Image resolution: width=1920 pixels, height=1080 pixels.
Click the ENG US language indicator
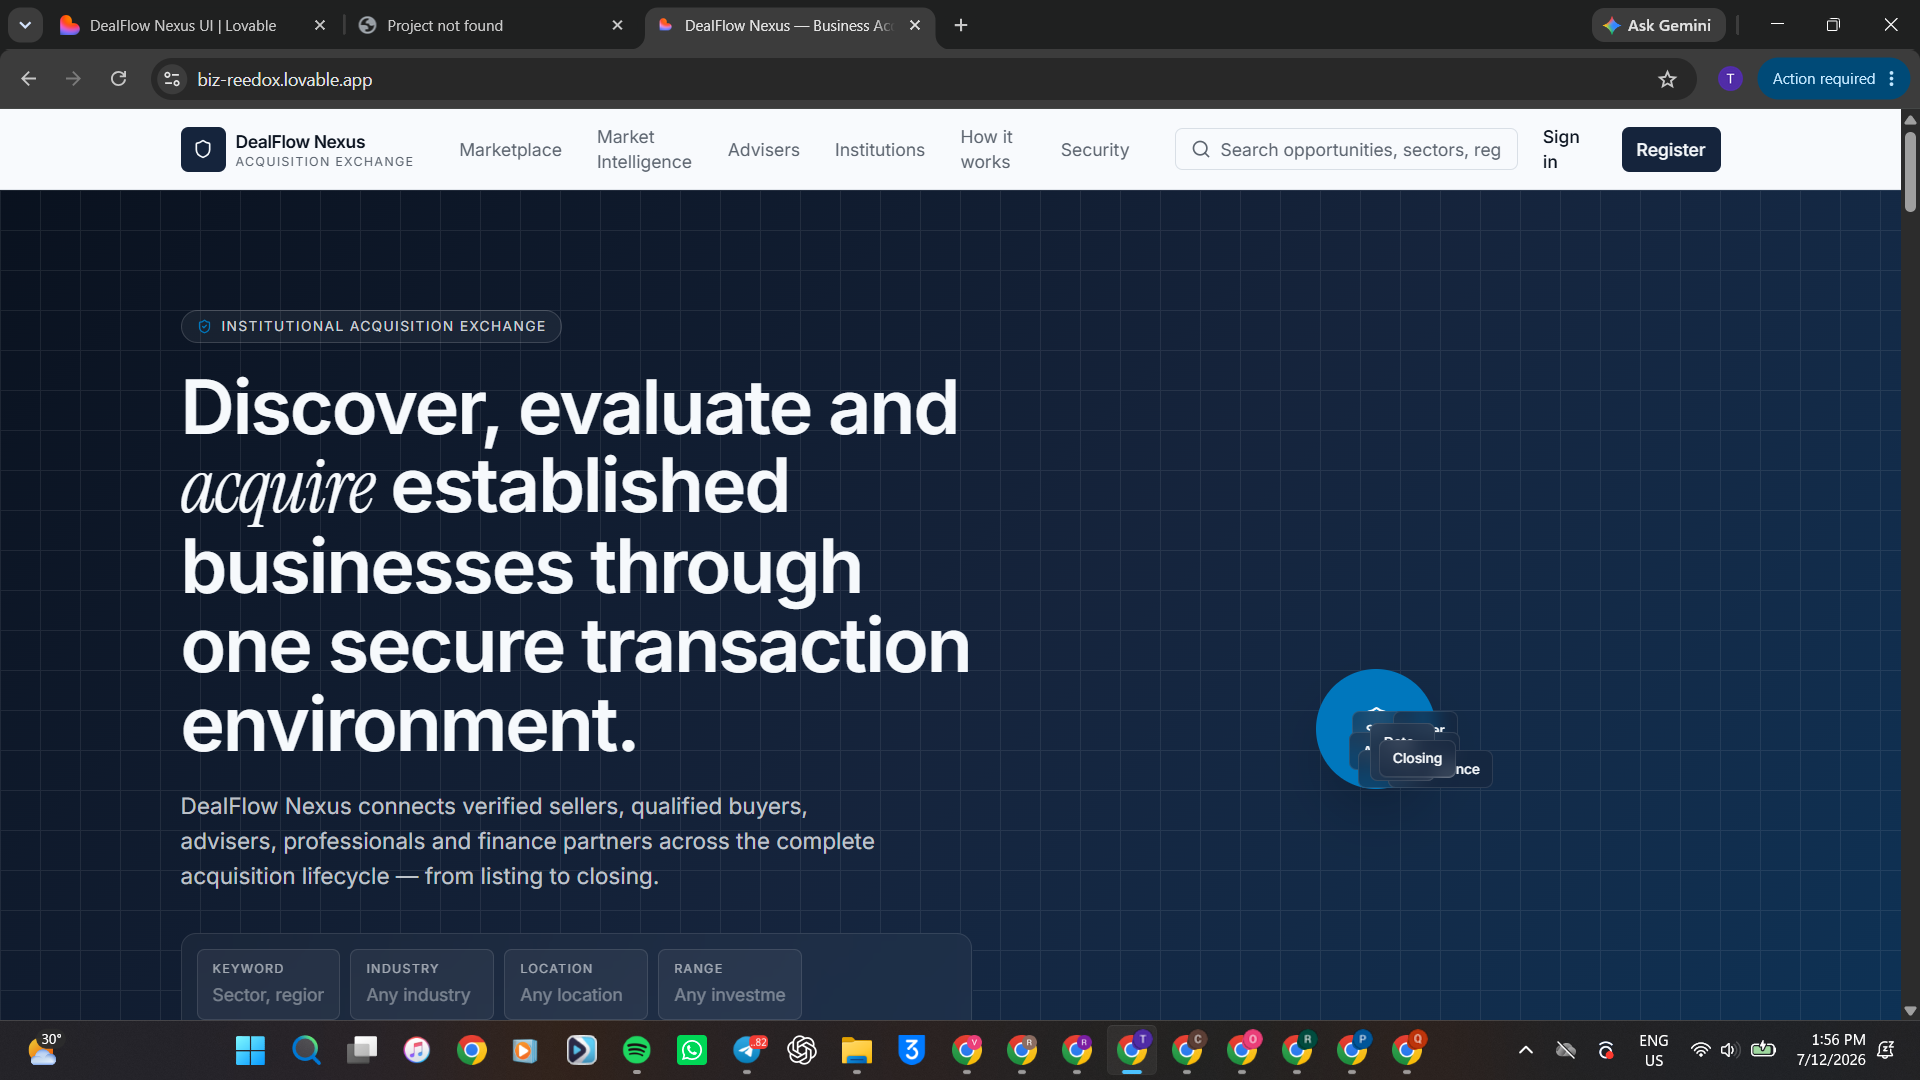(1654, 1050)
